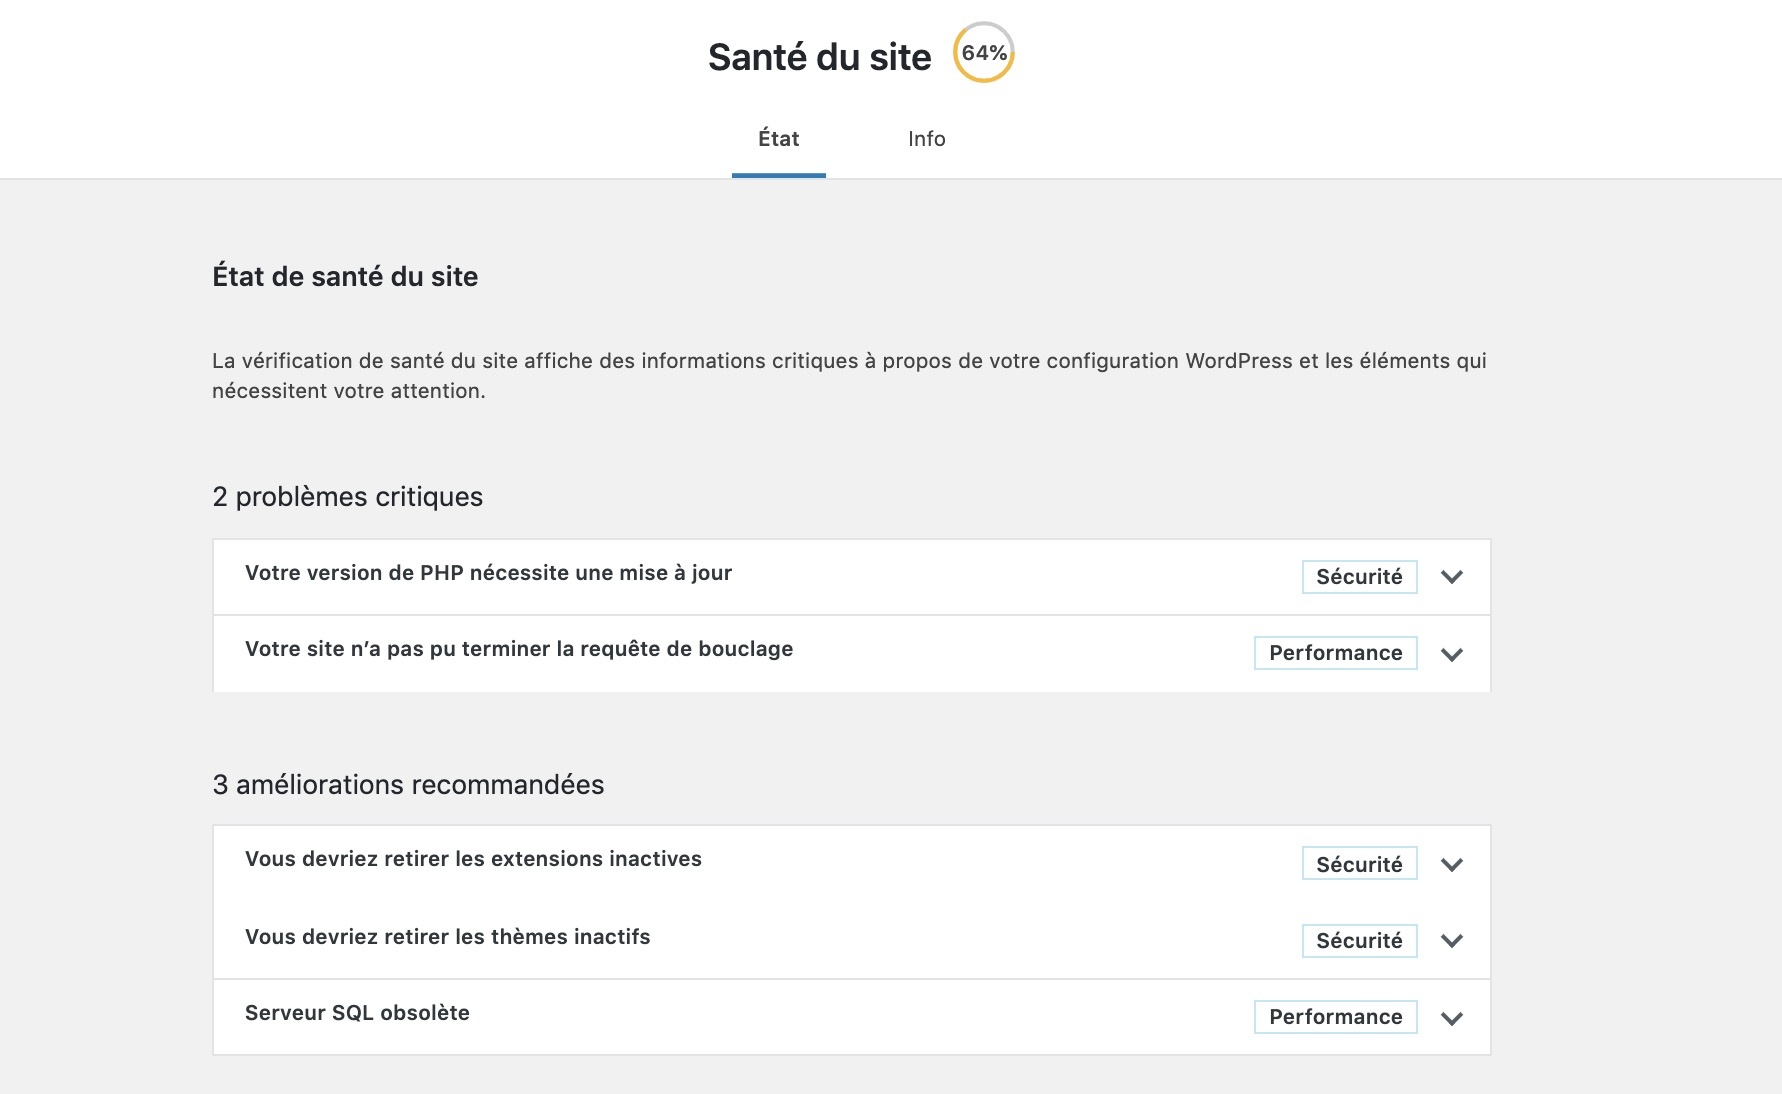
Task: Open 'Vous devriez retirer les thèmes inactifs'
Action: tap(447, 937)
